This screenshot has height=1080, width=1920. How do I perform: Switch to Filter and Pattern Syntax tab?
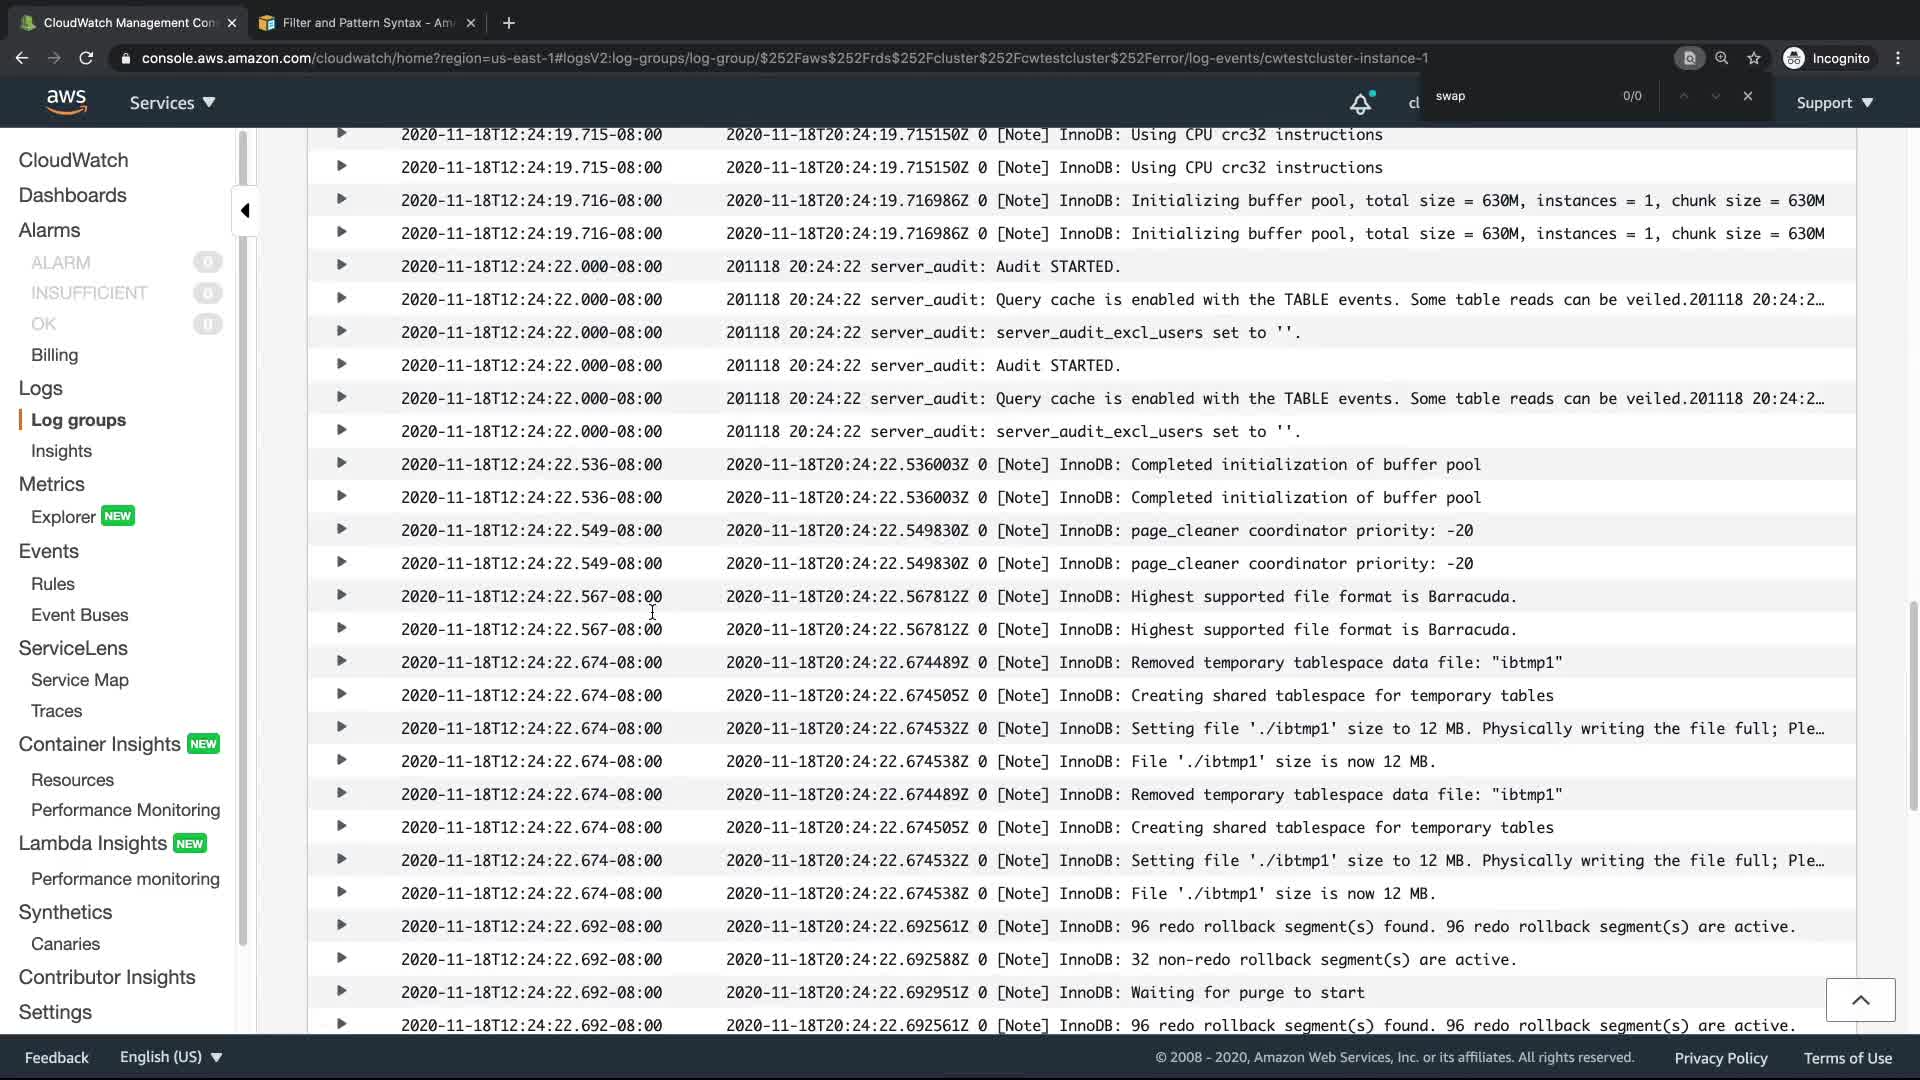367,22
